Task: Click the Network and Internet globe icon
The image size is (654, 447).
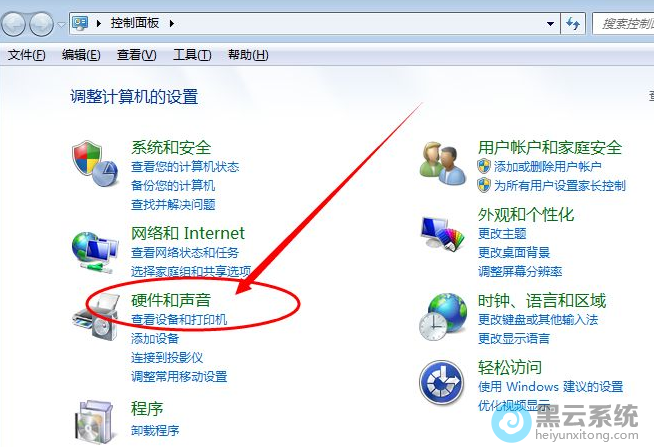Action: (x=94, y=252)
